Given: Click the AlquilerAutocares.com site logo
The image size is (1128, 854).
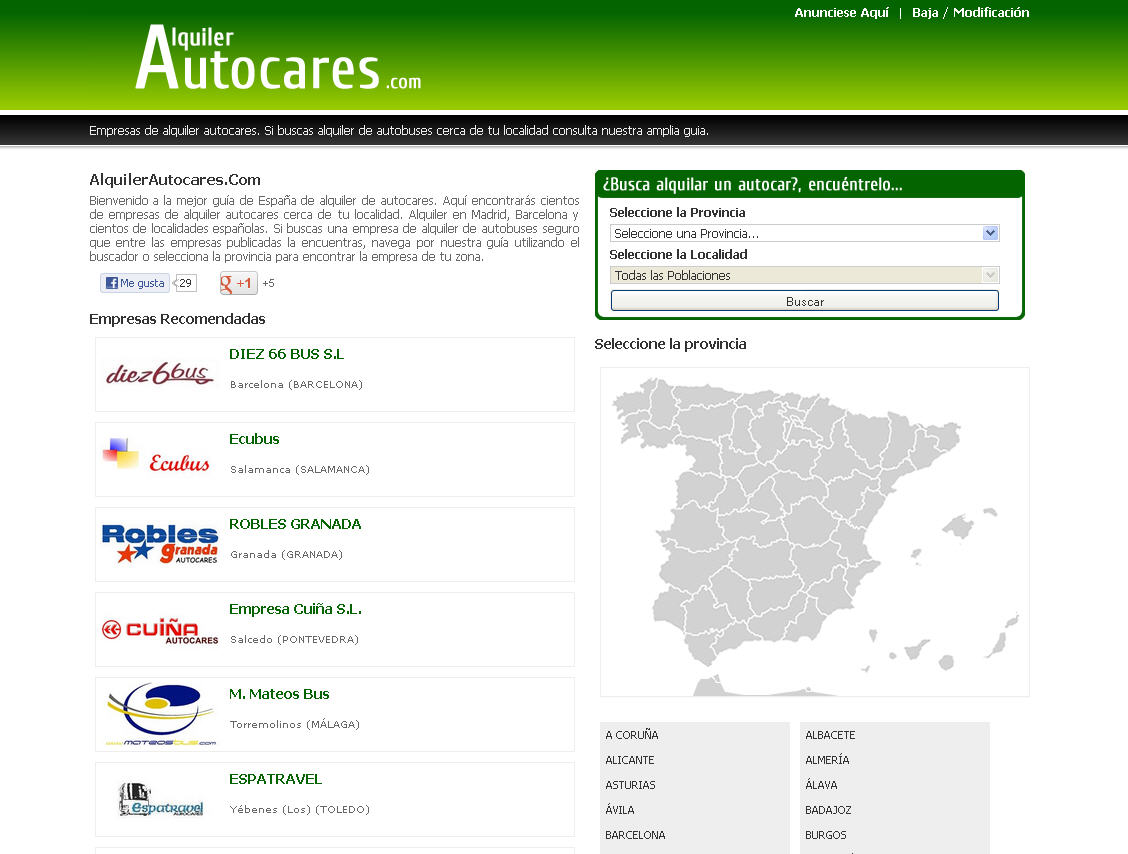Looking at the screenshot, I should tap(278, 58).
